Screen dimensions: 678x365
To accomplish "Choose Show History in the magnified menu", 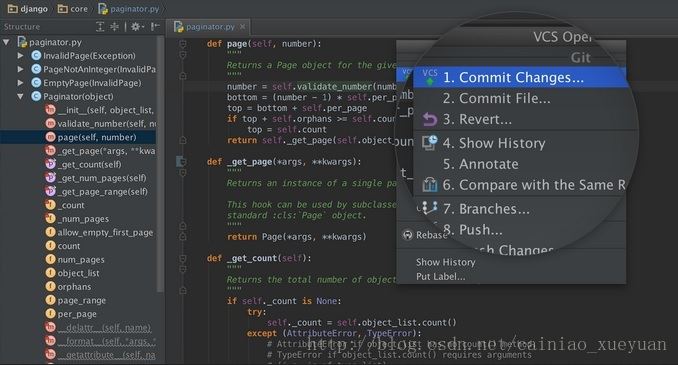I will (x=493, y=143).
